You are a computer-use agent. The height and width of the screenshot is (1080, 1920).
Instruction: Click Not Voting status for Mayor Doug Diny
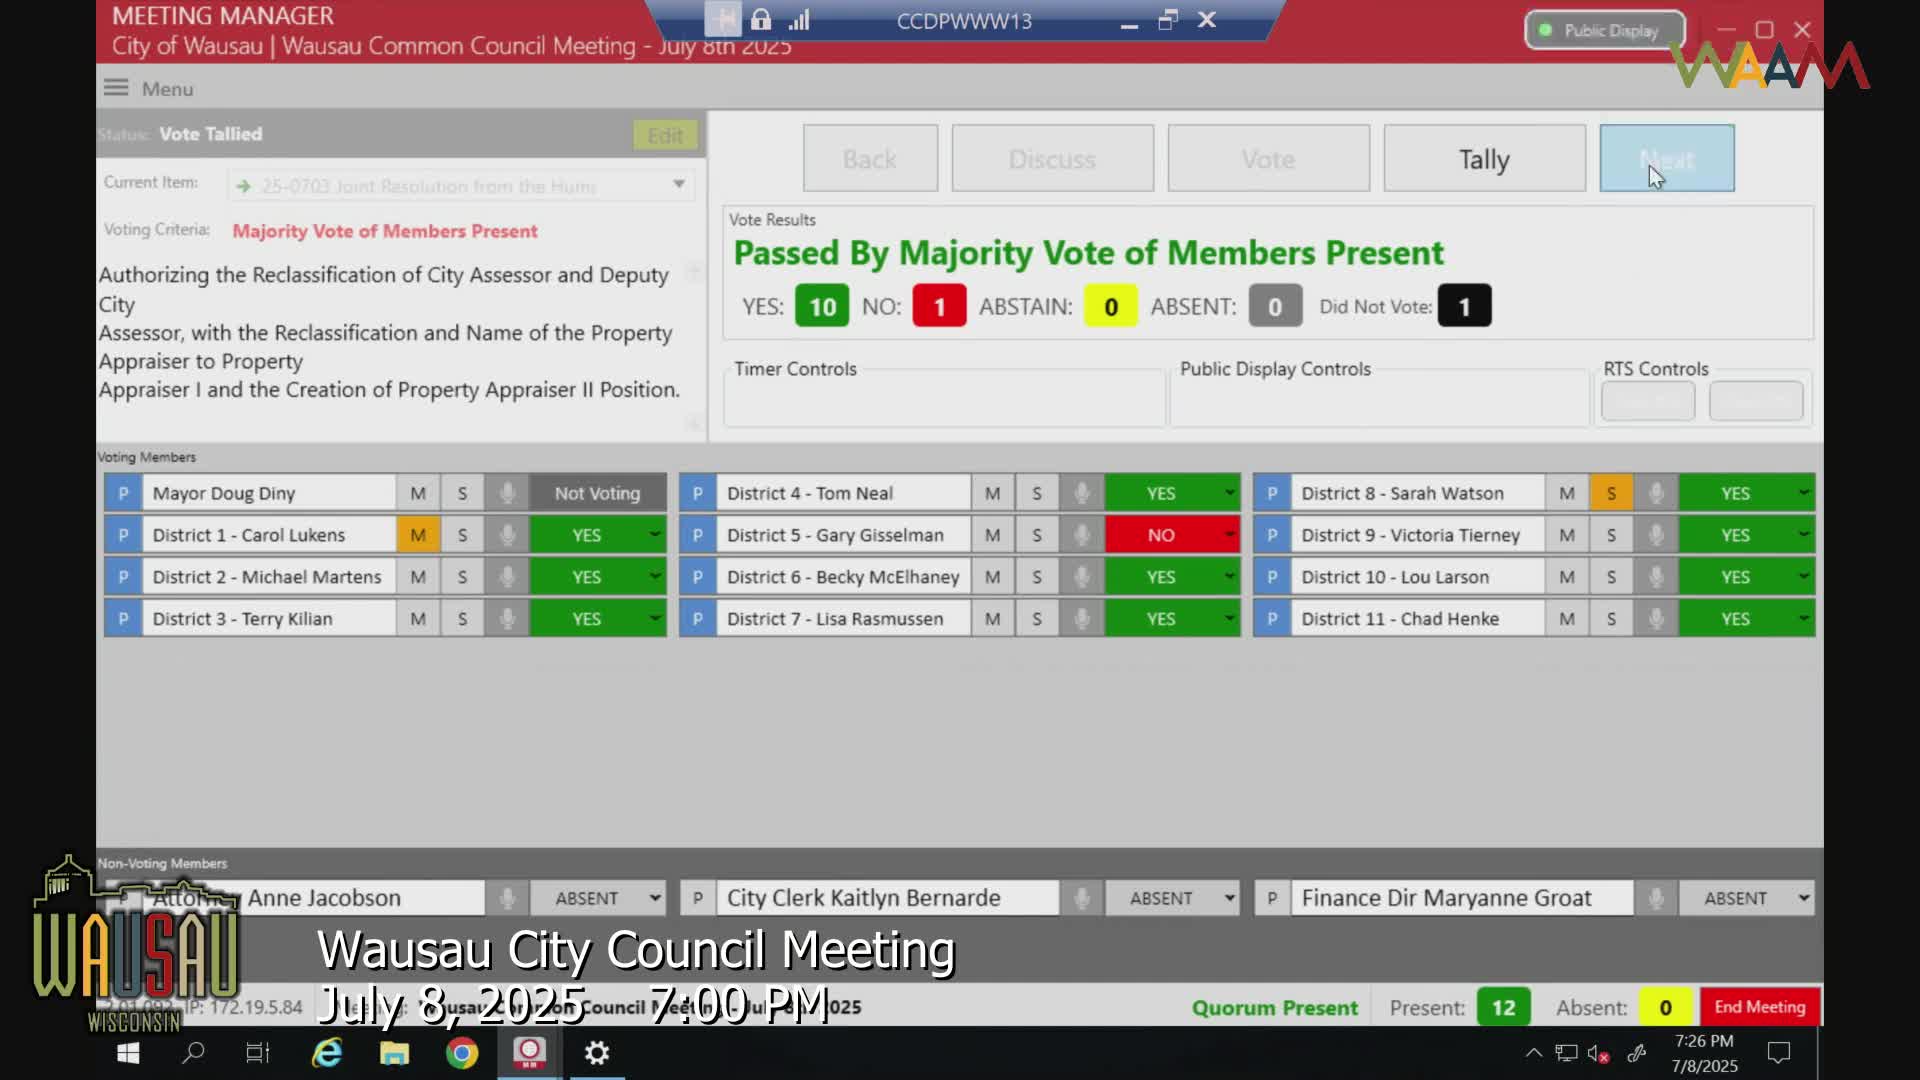coord(597,493)
